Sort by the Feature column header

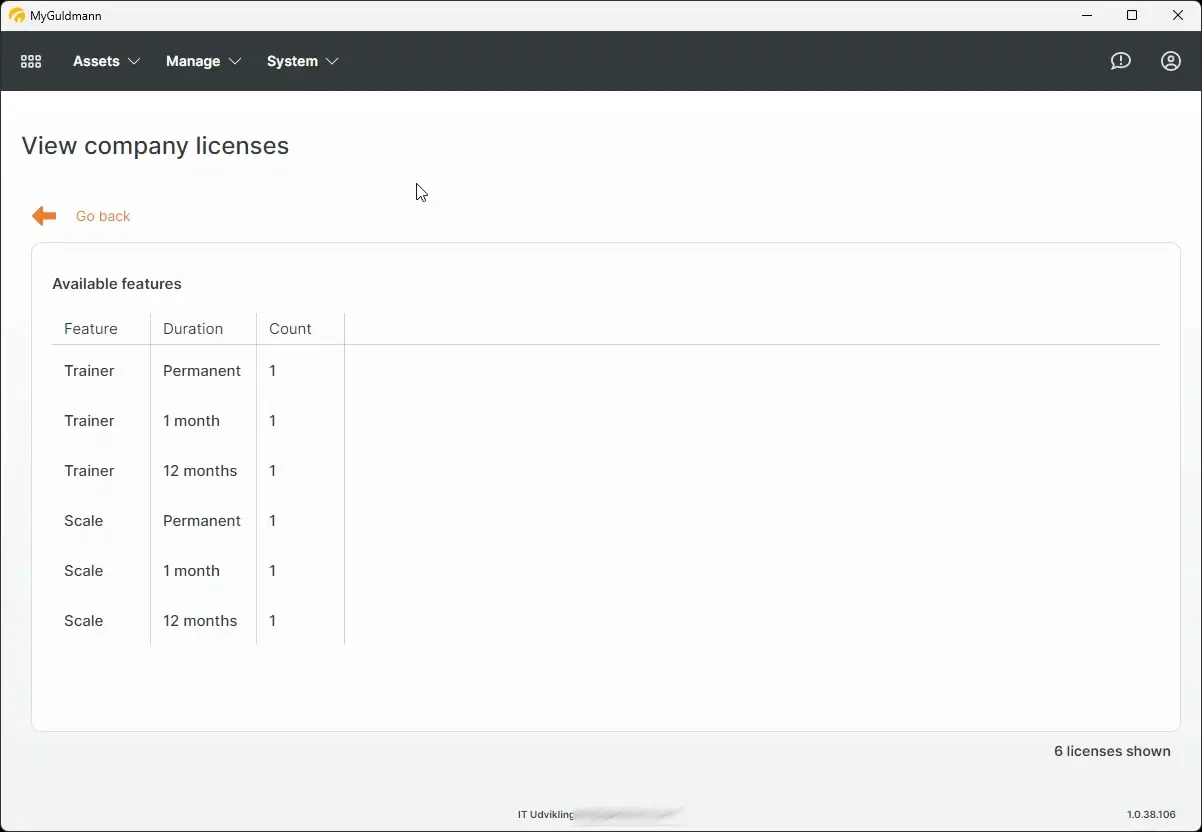pos(91,328)
